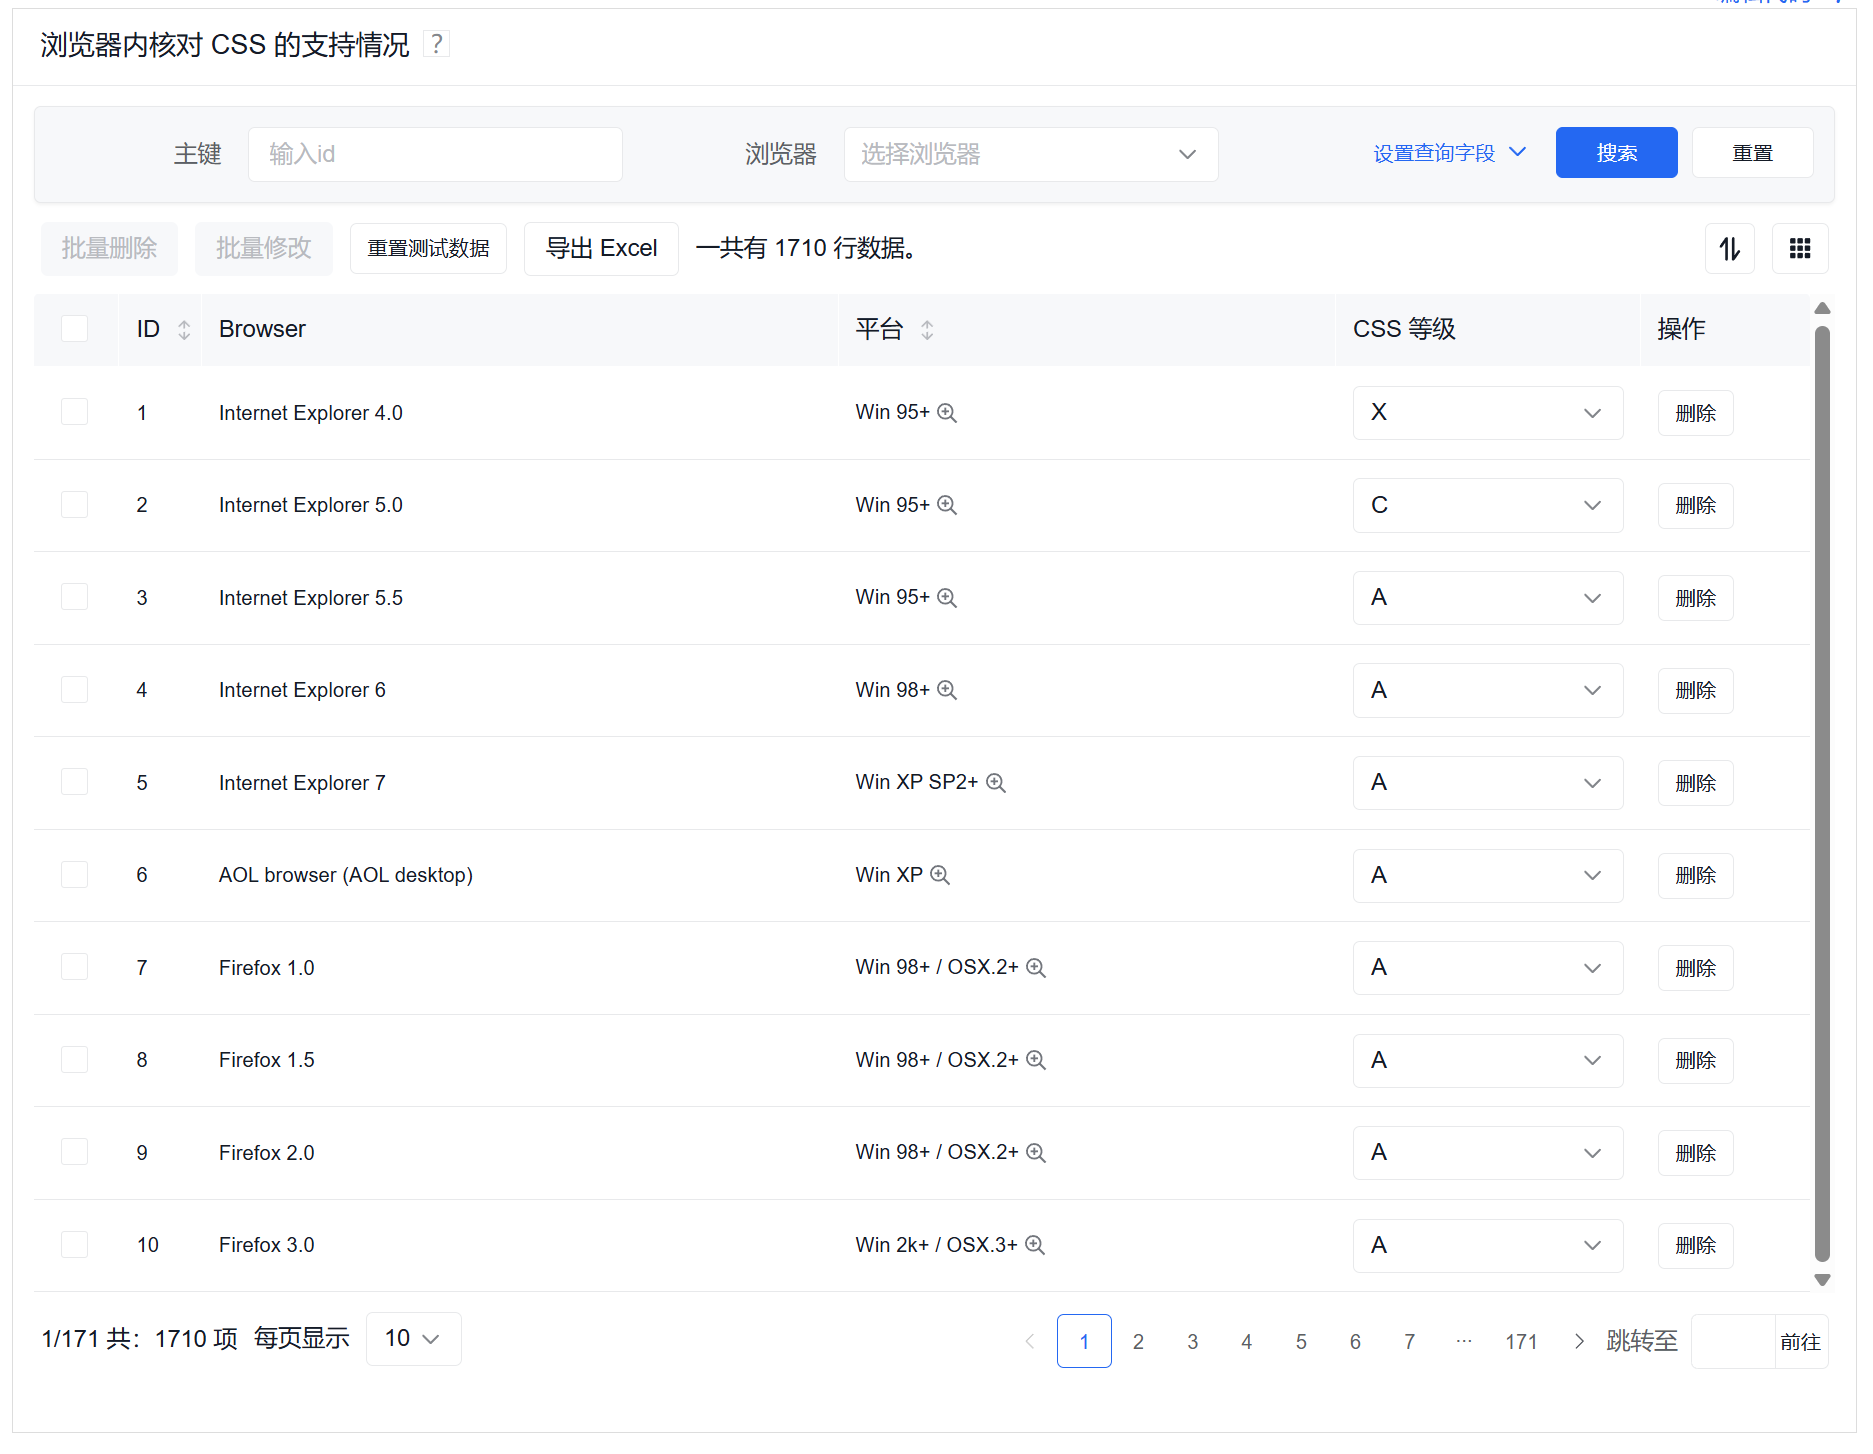Open CSS grade dropdown showing C
Image resolution: width=1873 pixels, height=1454 pixels.
(x=1487, y=505)
